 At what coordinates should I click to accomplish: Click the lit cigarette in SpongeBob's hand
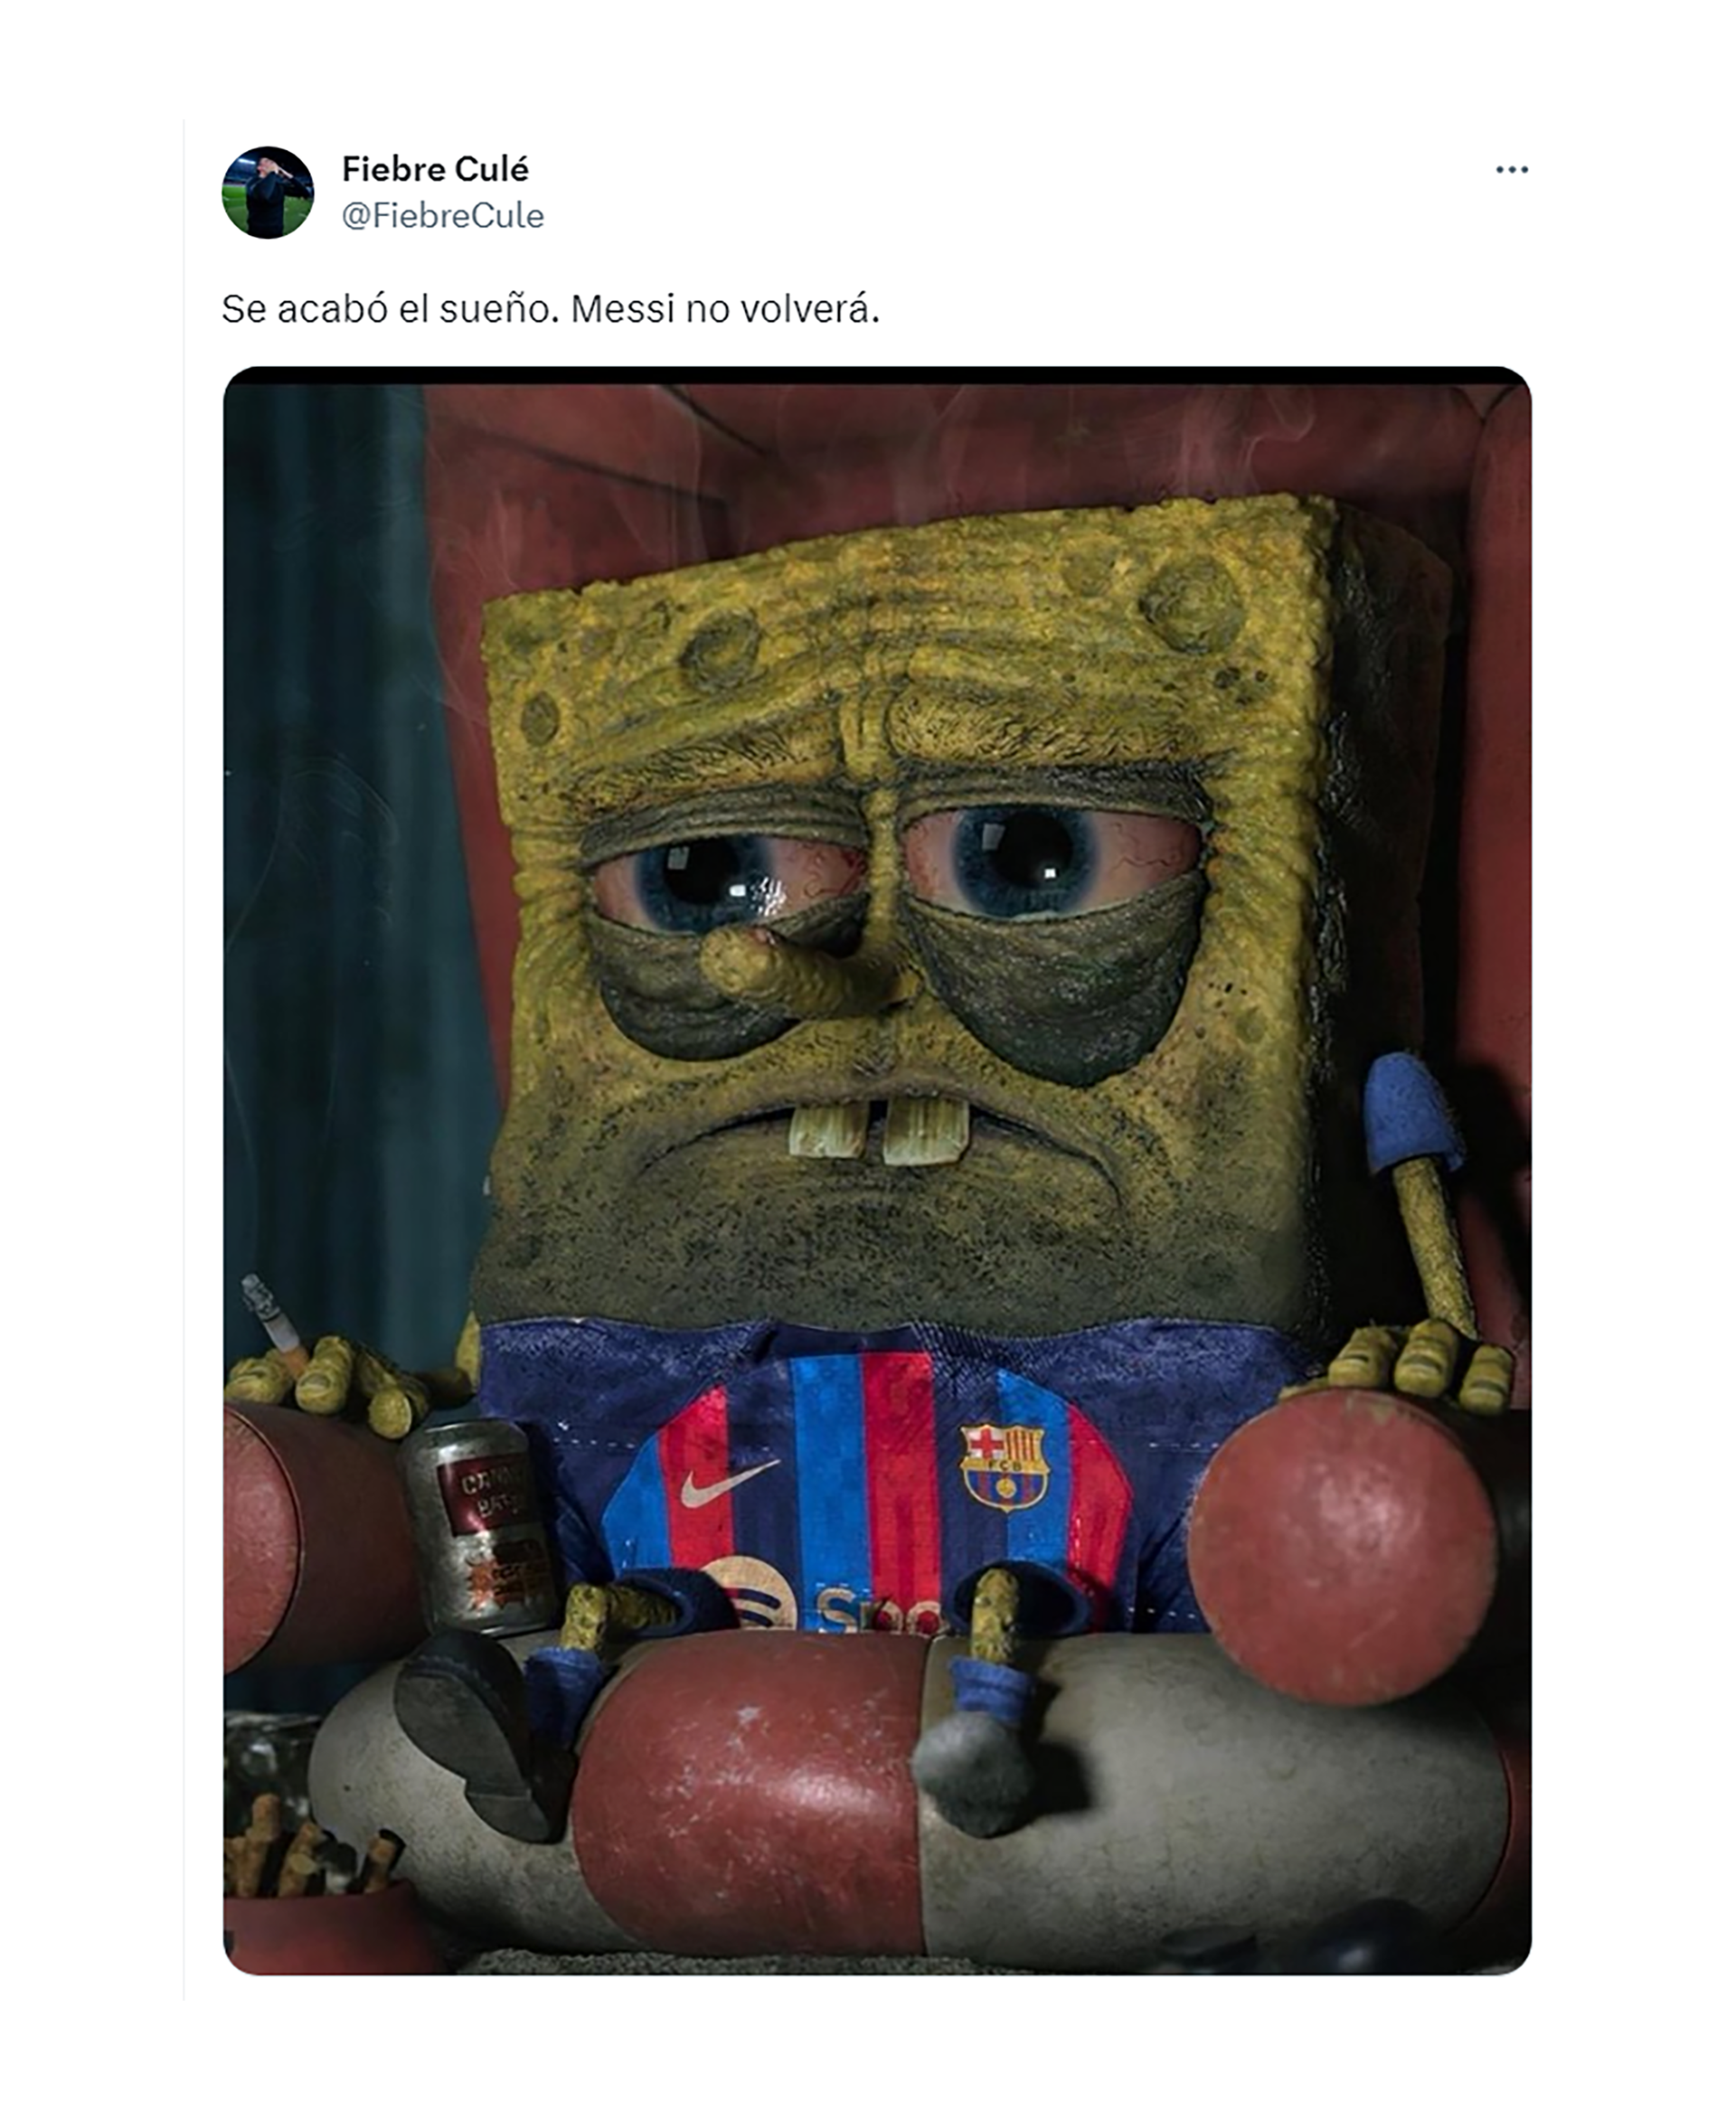[273, 1317]
